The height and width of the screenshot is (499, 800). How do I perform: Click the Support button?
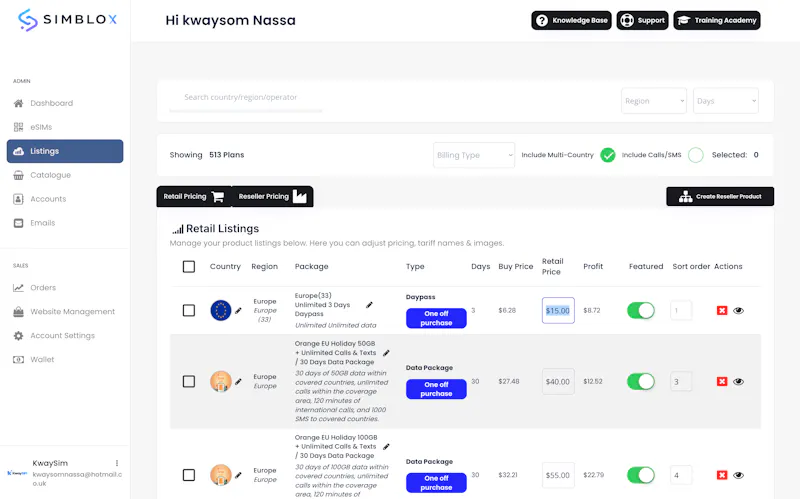tap(642, 20)
